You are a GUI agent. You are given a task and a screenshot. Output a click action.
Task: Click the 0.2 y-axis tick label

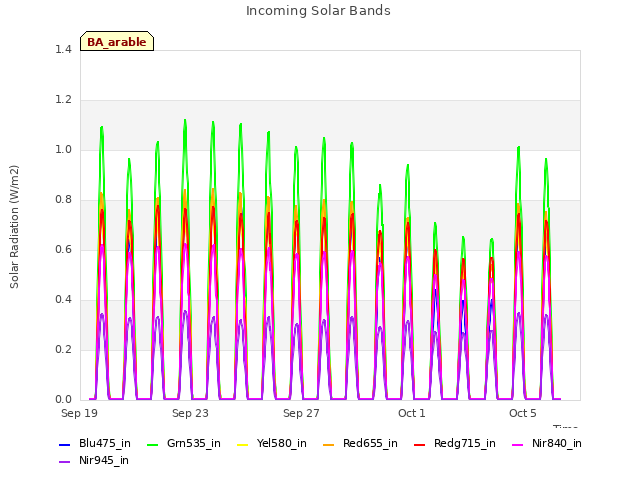63,349
